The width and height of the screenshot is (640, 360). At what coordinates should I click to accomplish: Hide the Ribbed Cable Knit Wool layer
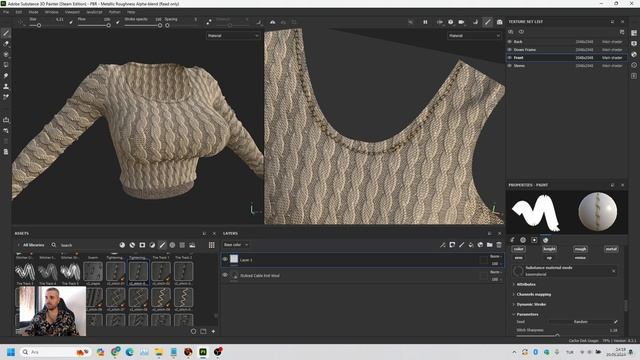pos(225,275)
